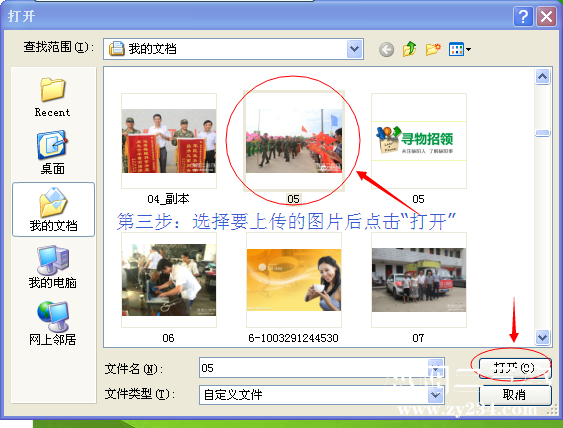Select 我的文档 sidebar shortcut
Viewport: 563px width, 428px height.
[x=53, y=209]
